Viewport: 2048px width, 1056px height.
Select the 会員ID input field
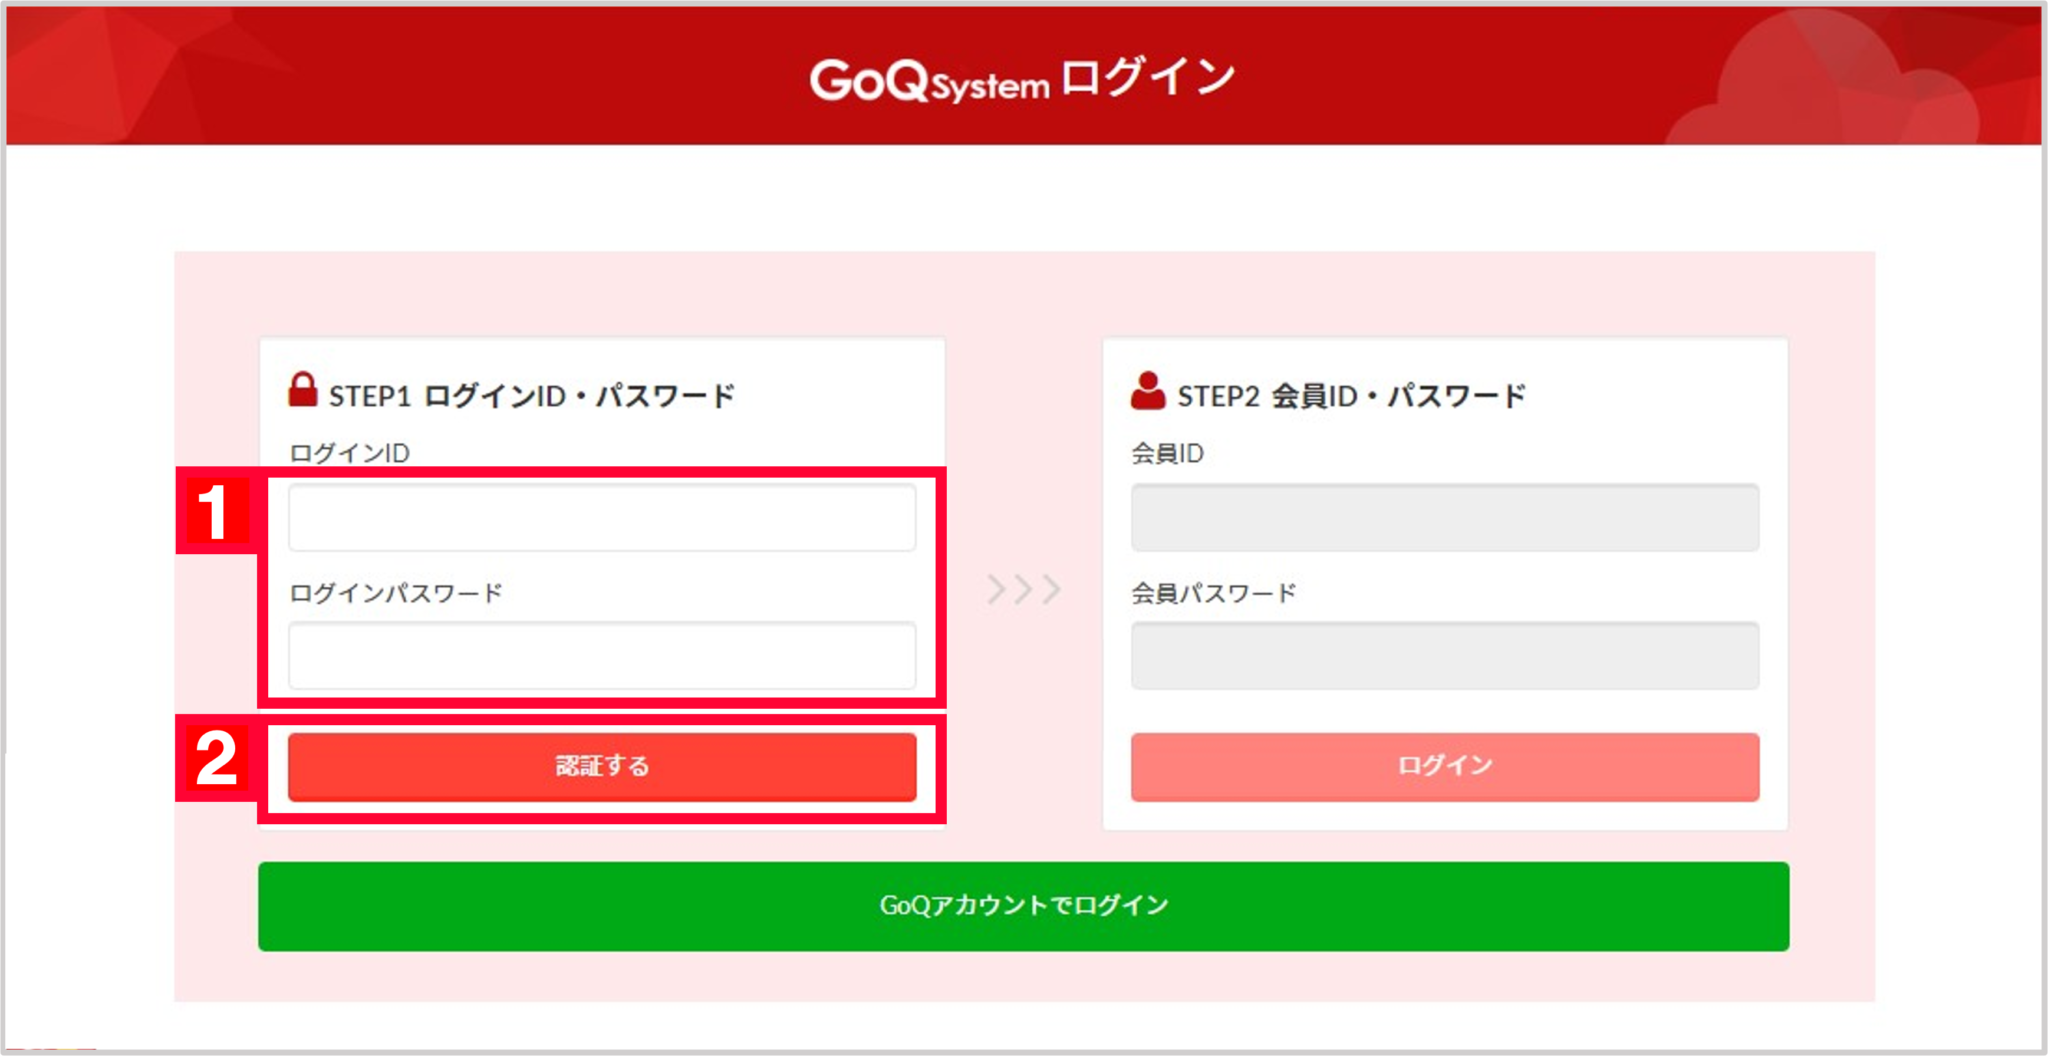1445,517
